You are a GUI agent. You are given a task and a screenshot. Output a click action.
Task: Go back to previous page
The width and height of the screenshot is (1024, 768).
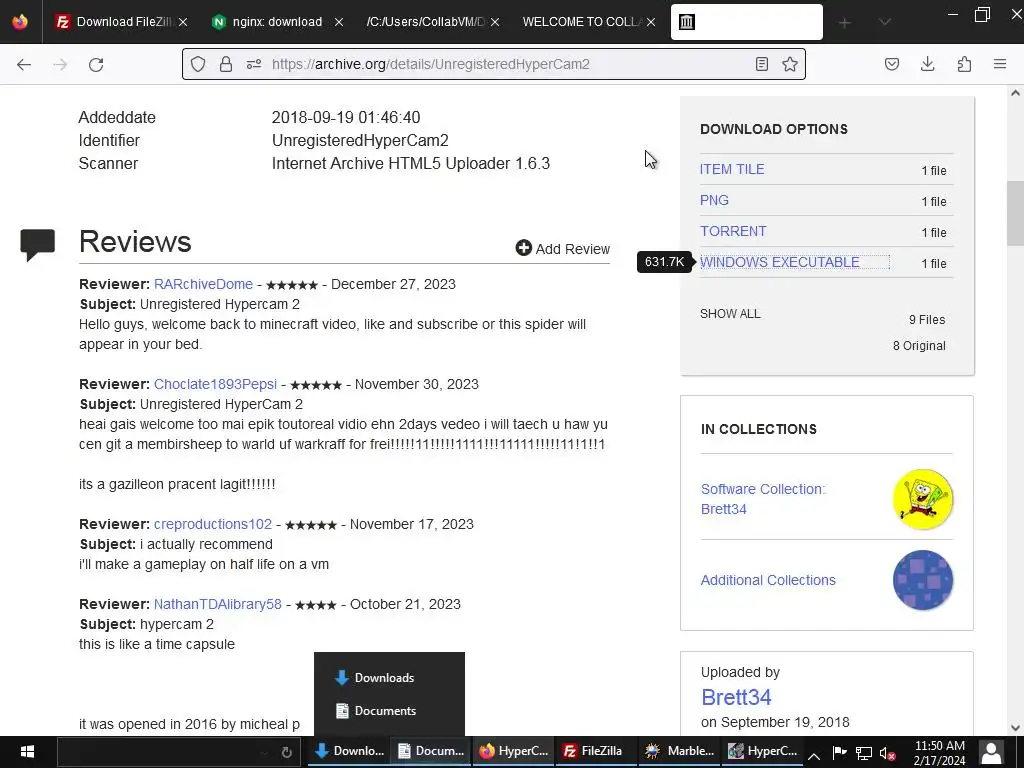tap(24, 64)
